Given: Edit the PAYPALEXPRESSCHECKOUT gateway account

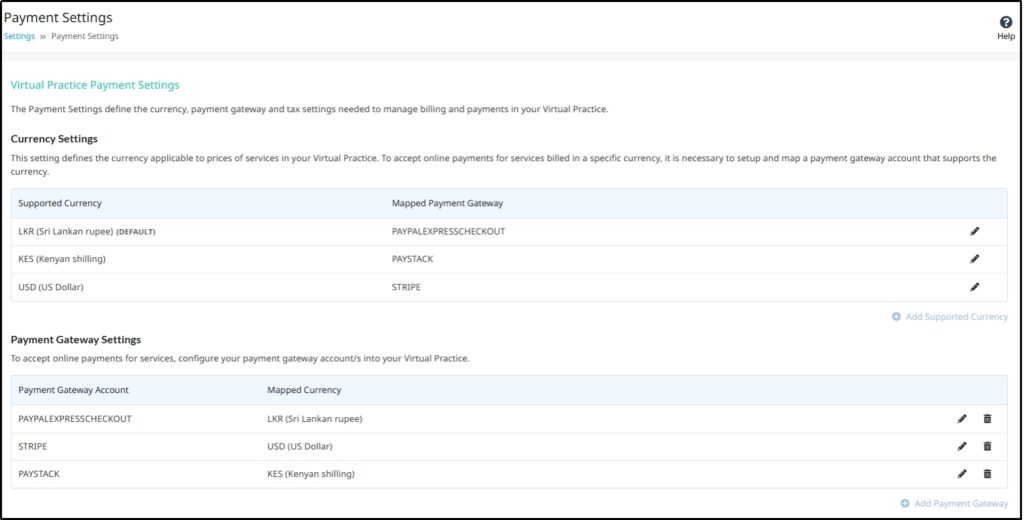Looking at the screenshot, I should 962,419.
